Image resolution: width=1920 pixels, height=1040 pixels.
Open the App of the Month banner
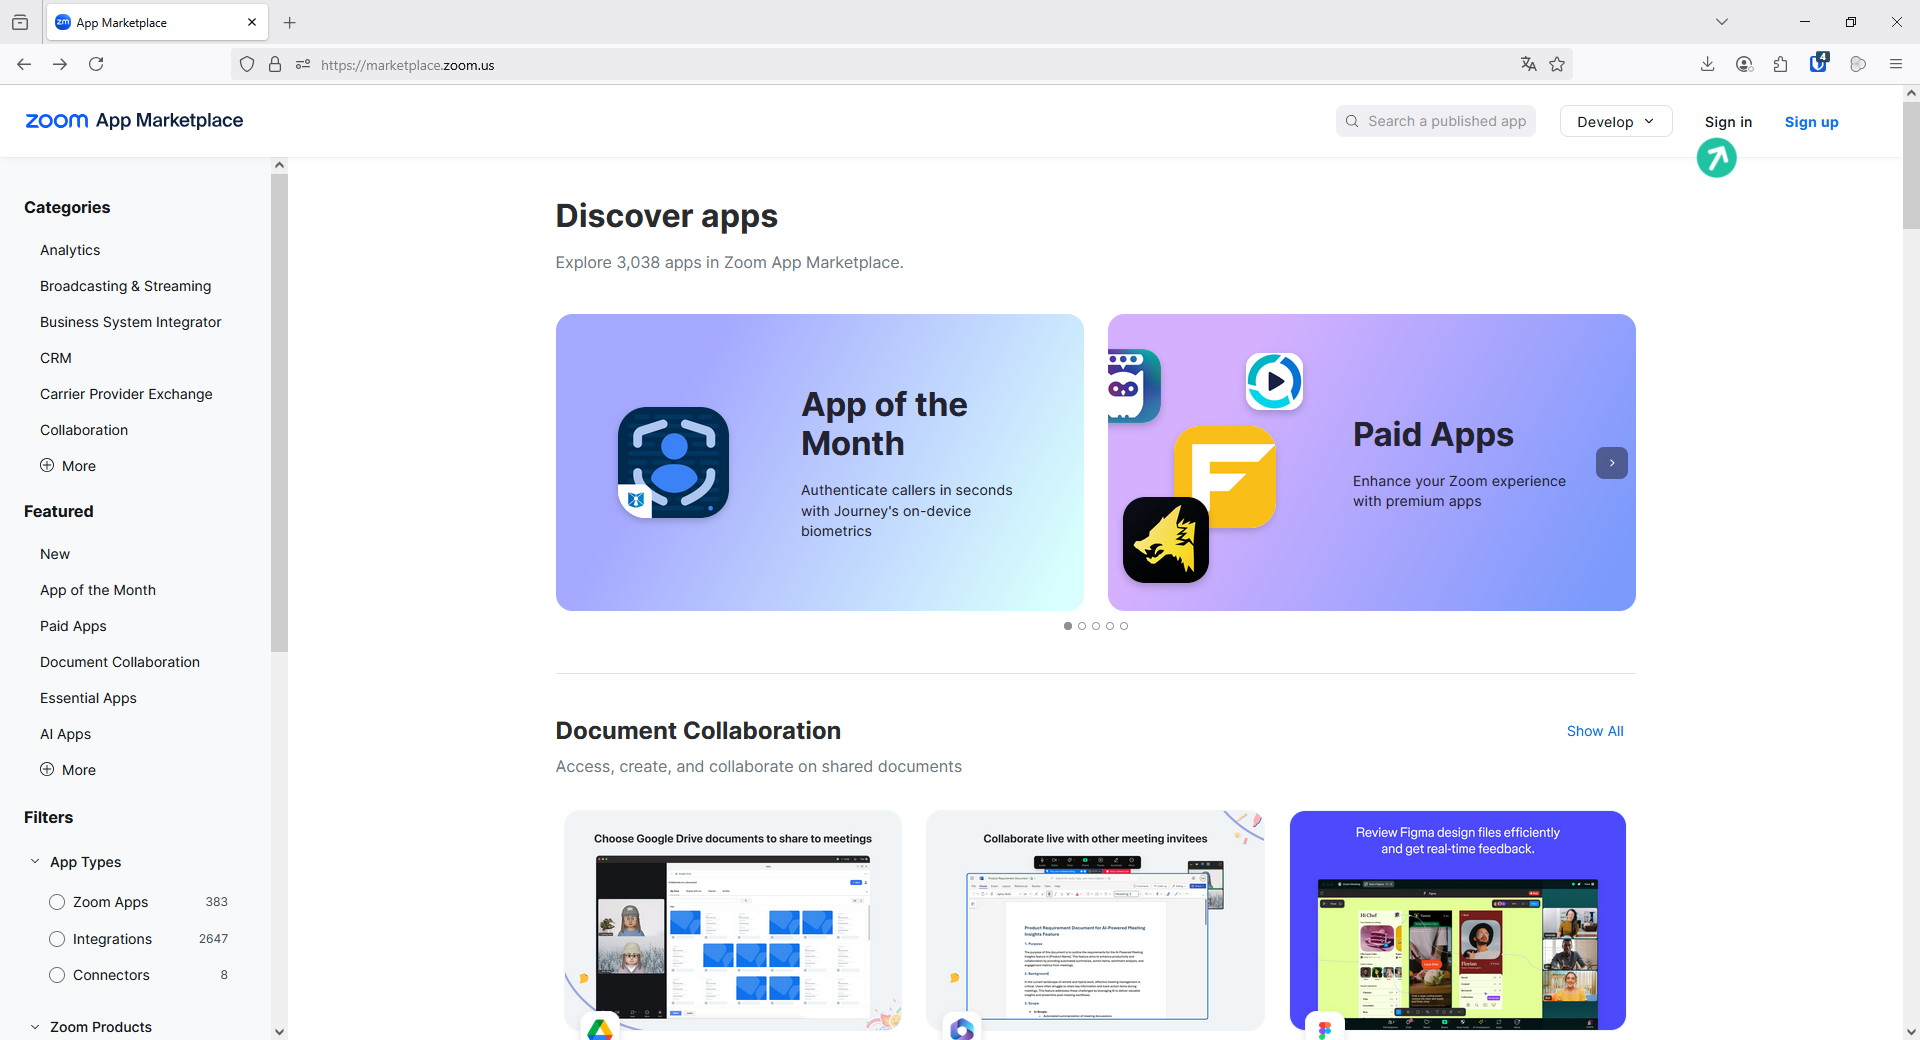(819, 462)
